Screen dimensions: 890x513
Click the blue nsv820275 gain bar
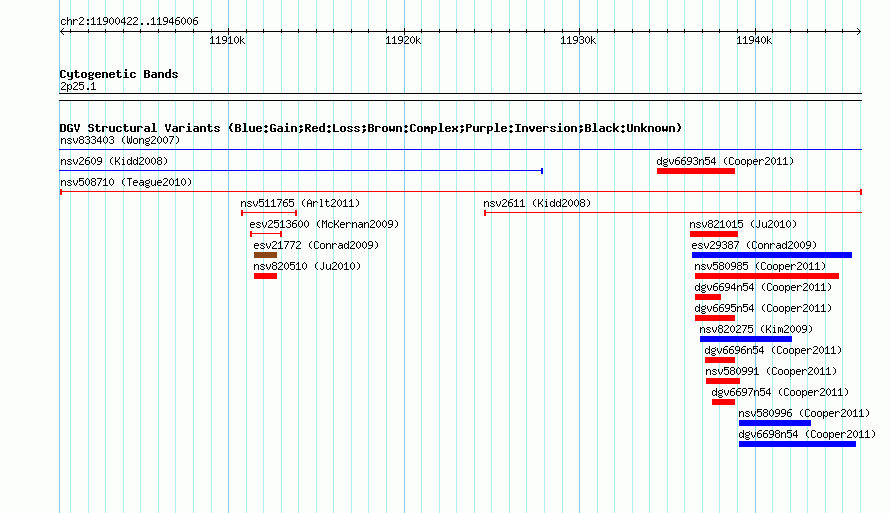(x=746, y=339)
